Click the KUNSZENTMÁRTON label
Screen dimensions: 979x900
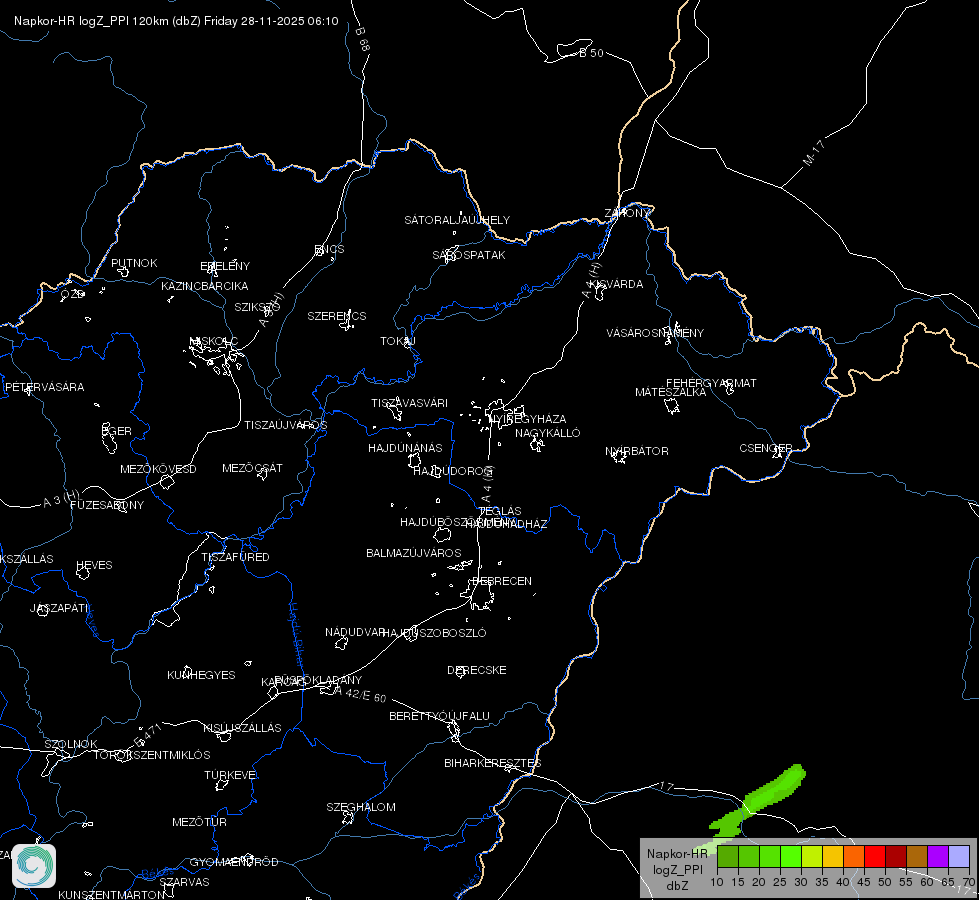click(x=112, y=894)
